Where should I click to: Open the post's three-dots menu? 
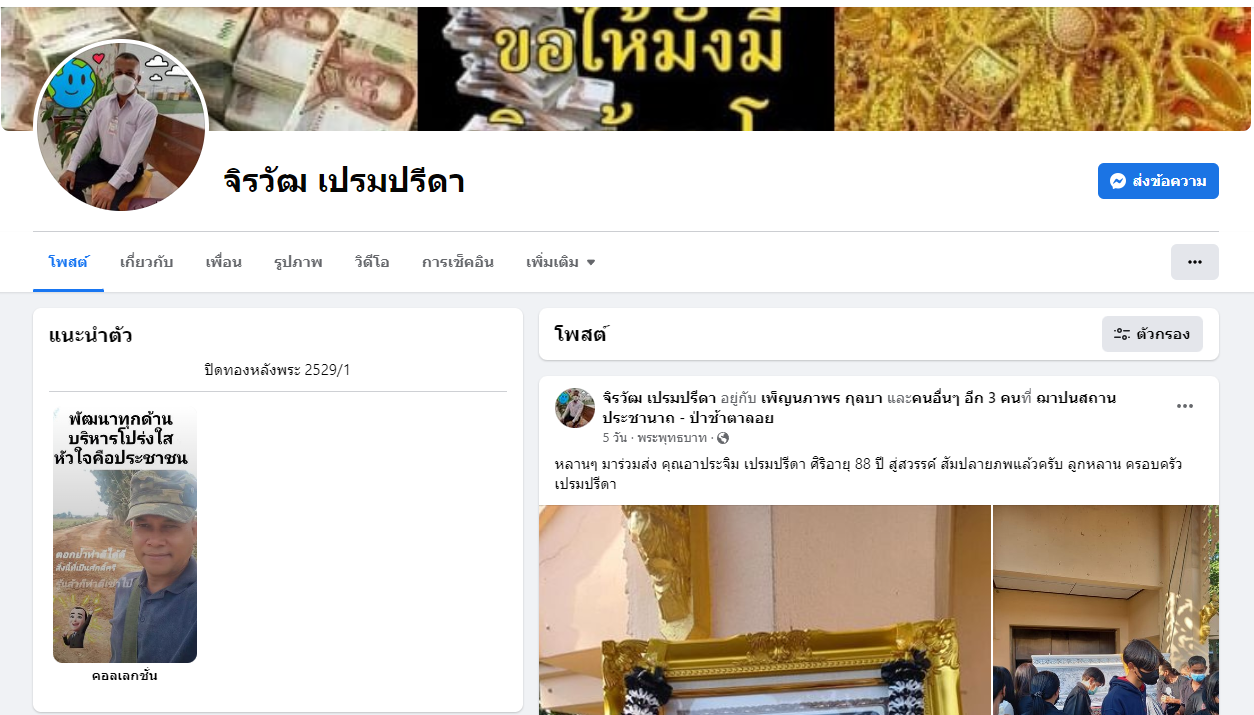pos(1185,406)
